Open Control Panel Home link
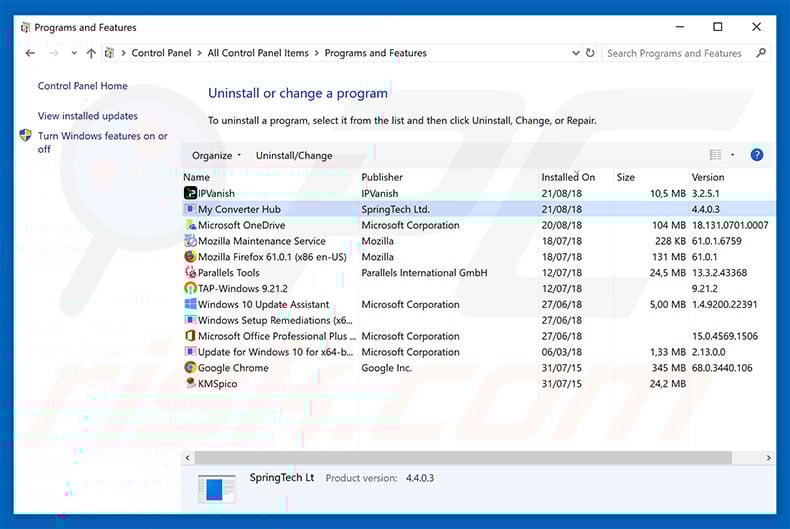This screenshot has width=790, height=529. 83,86
